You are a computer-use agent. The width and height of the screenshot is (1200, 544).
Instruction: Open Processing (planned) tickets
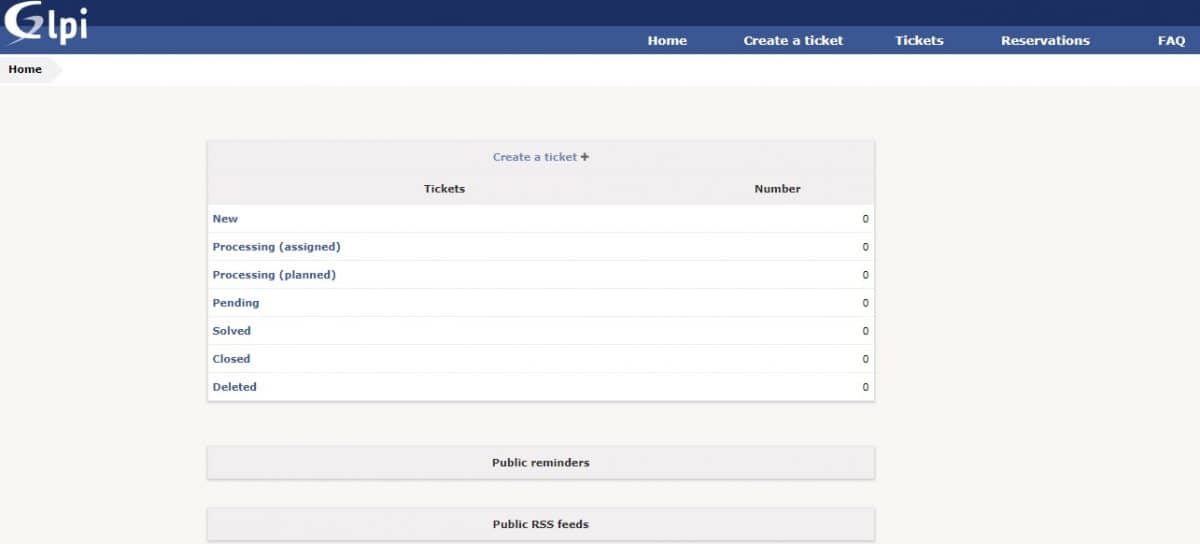274,275
